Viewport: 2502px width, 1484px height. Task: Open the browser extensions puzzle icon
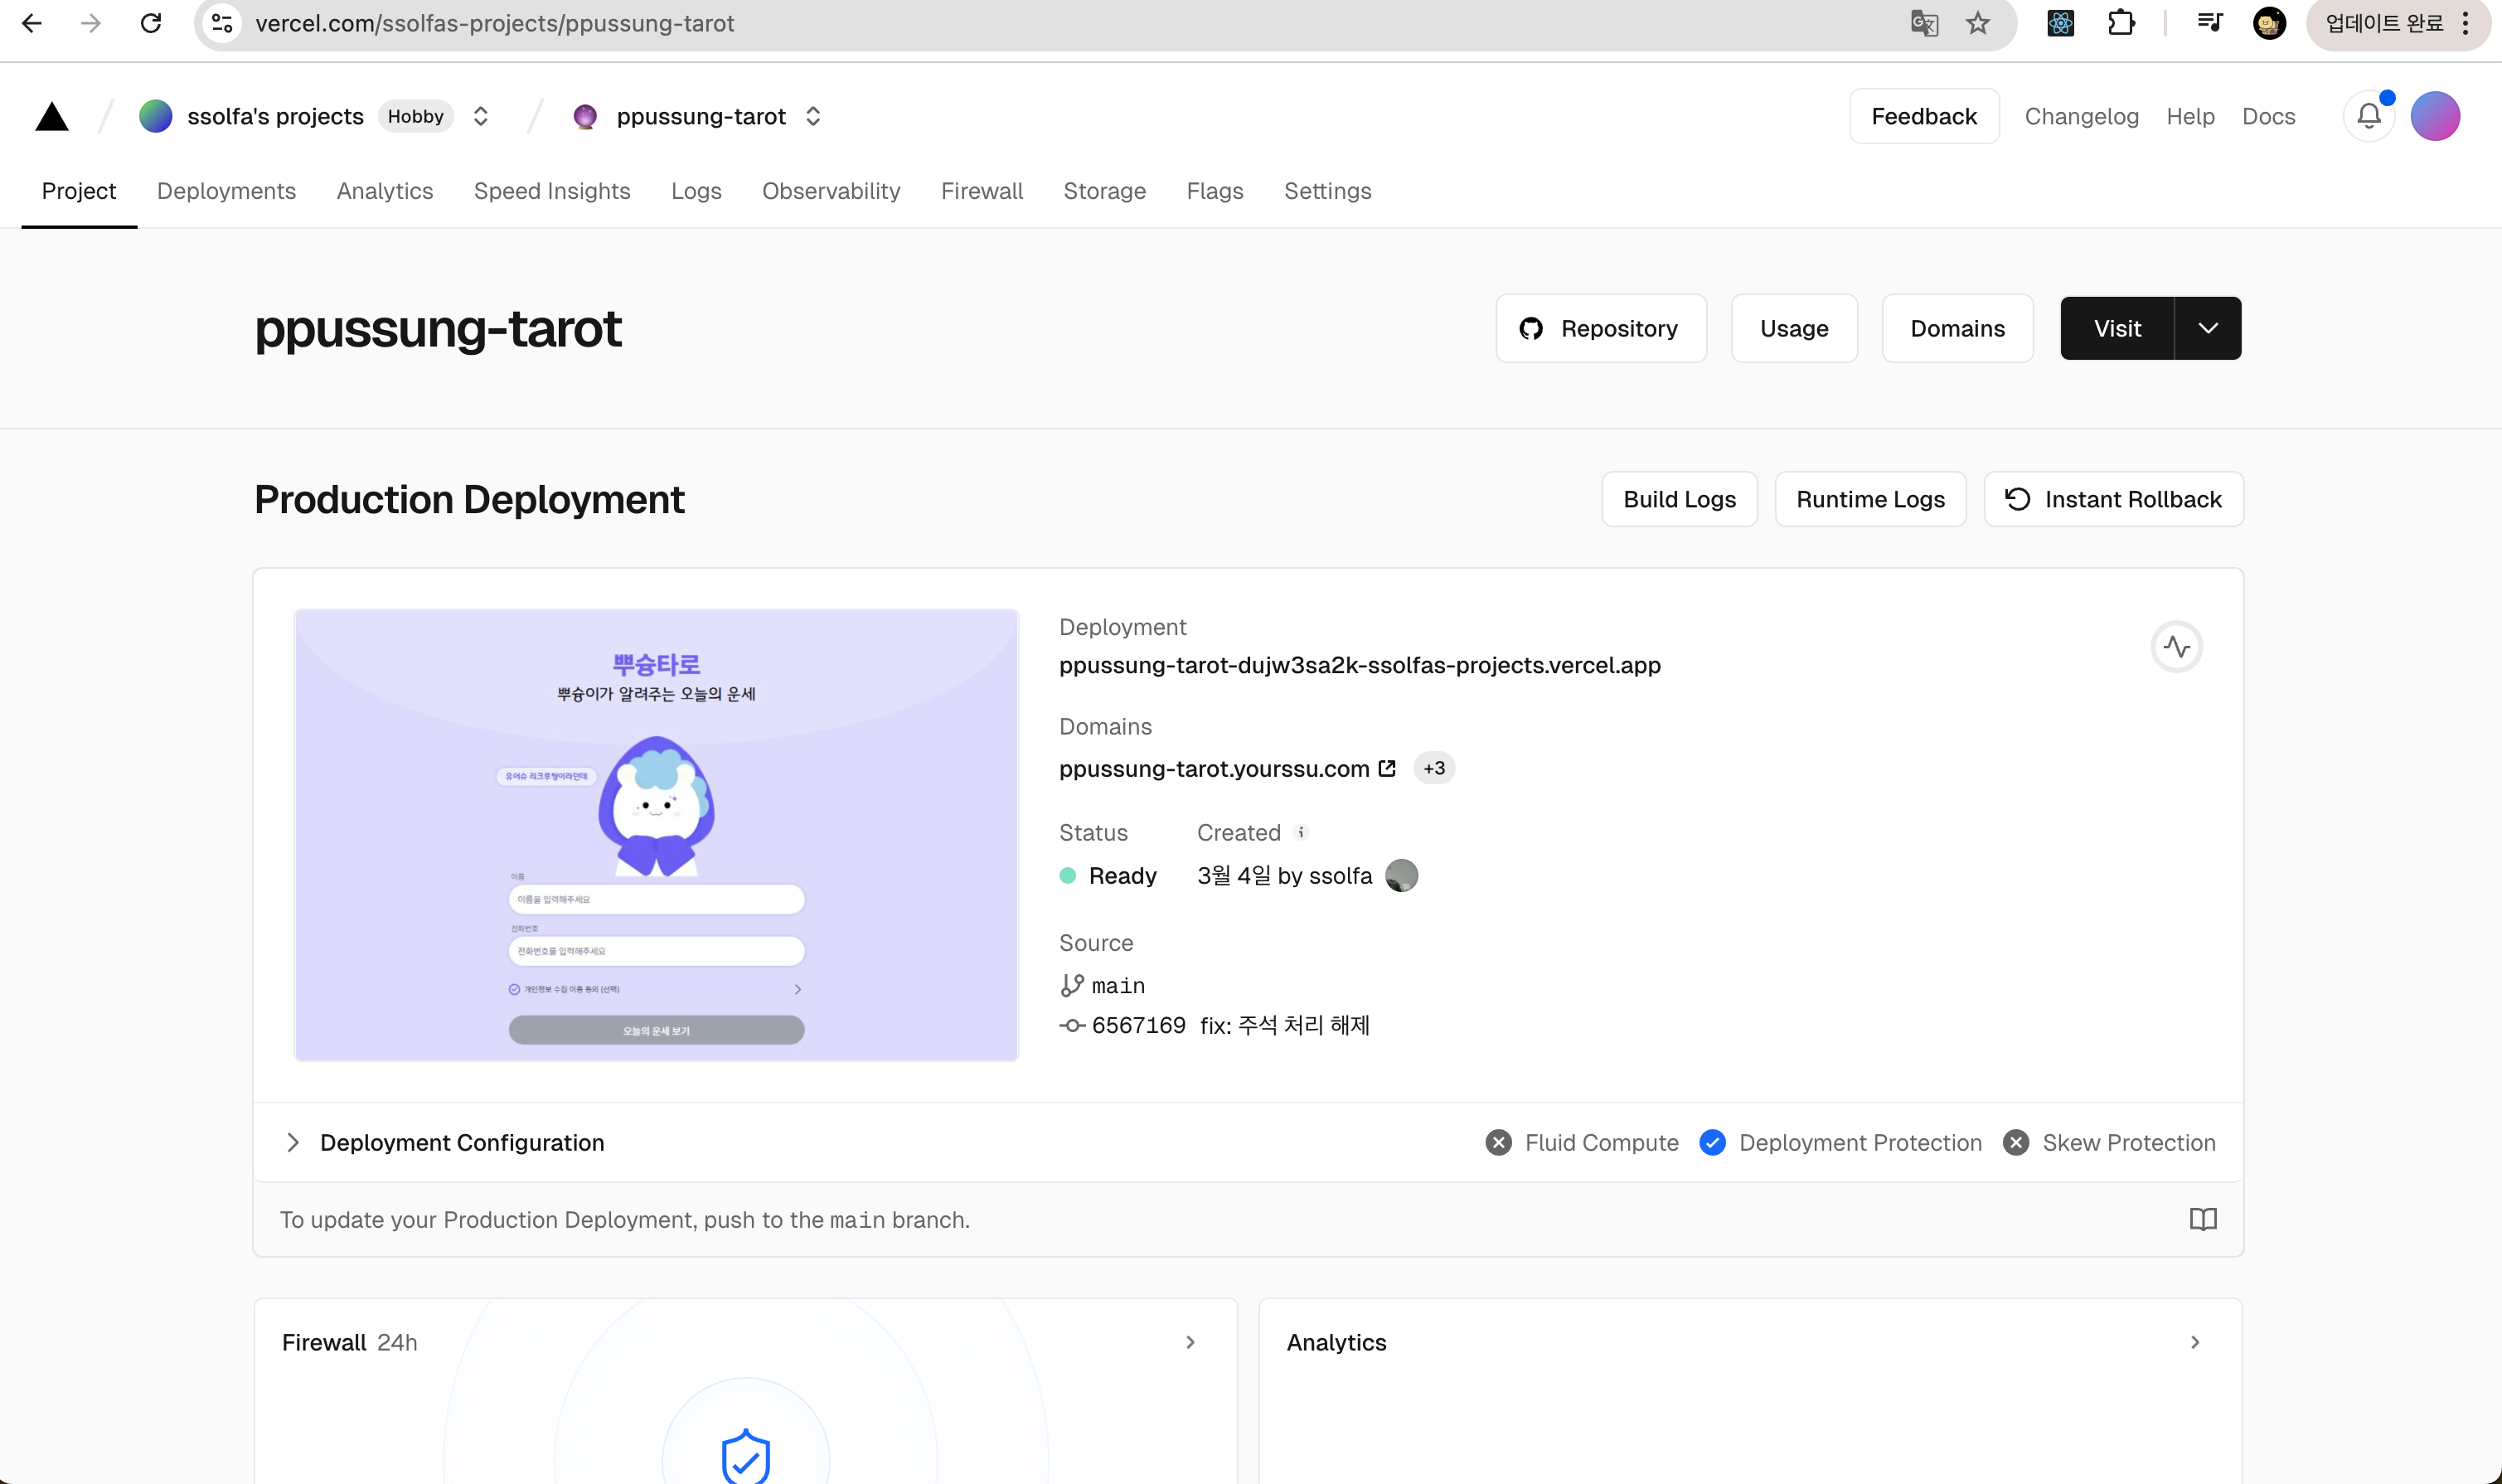(2121, 23)
